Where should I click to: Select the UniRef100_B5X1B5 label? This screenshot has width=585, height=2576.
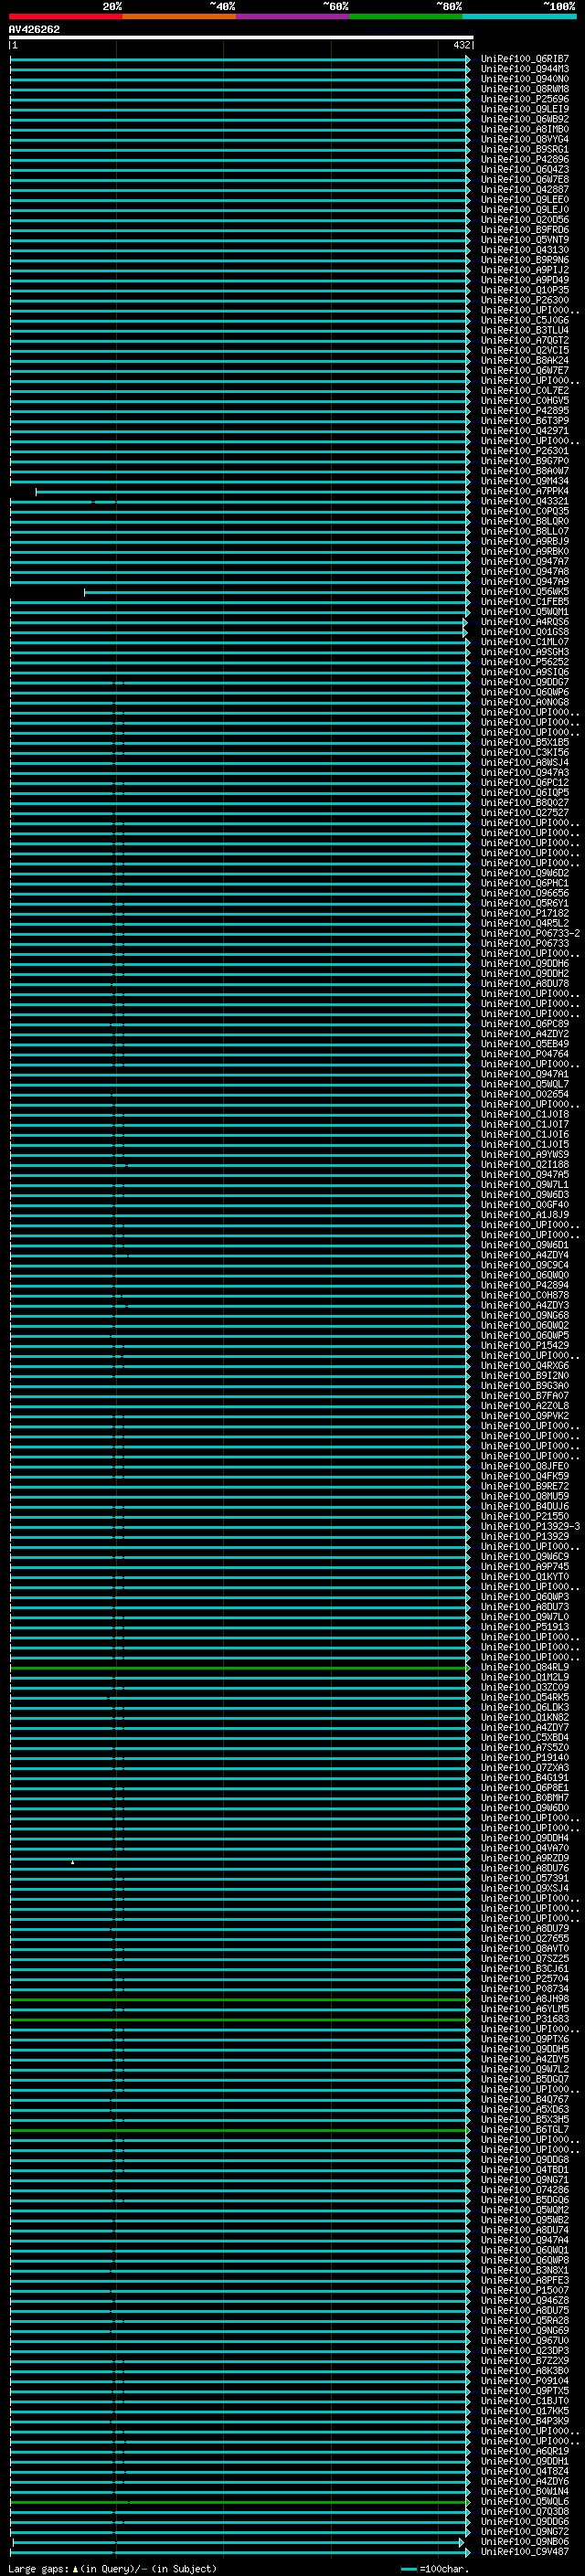[x=524, y=742]
